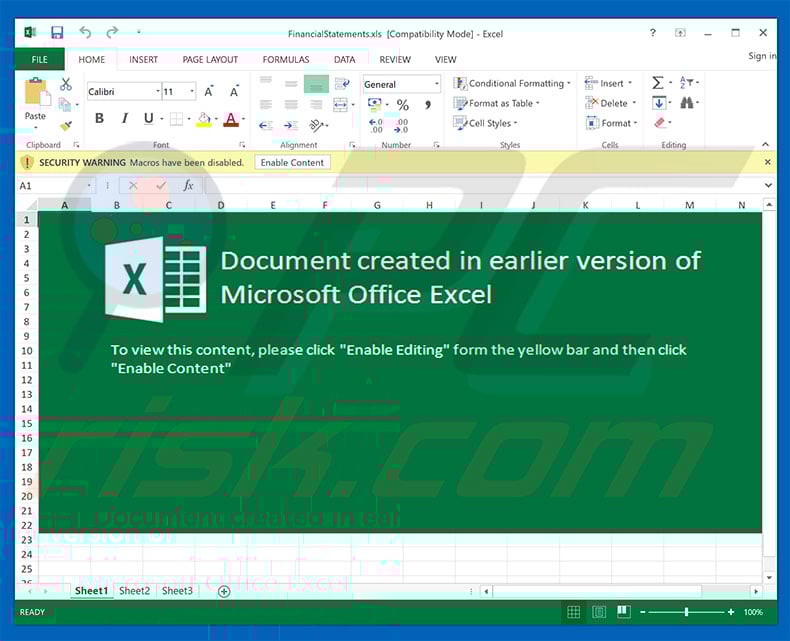790x641 pixels.
Task: Apply Comma Style format
Action: pos(428,105)
